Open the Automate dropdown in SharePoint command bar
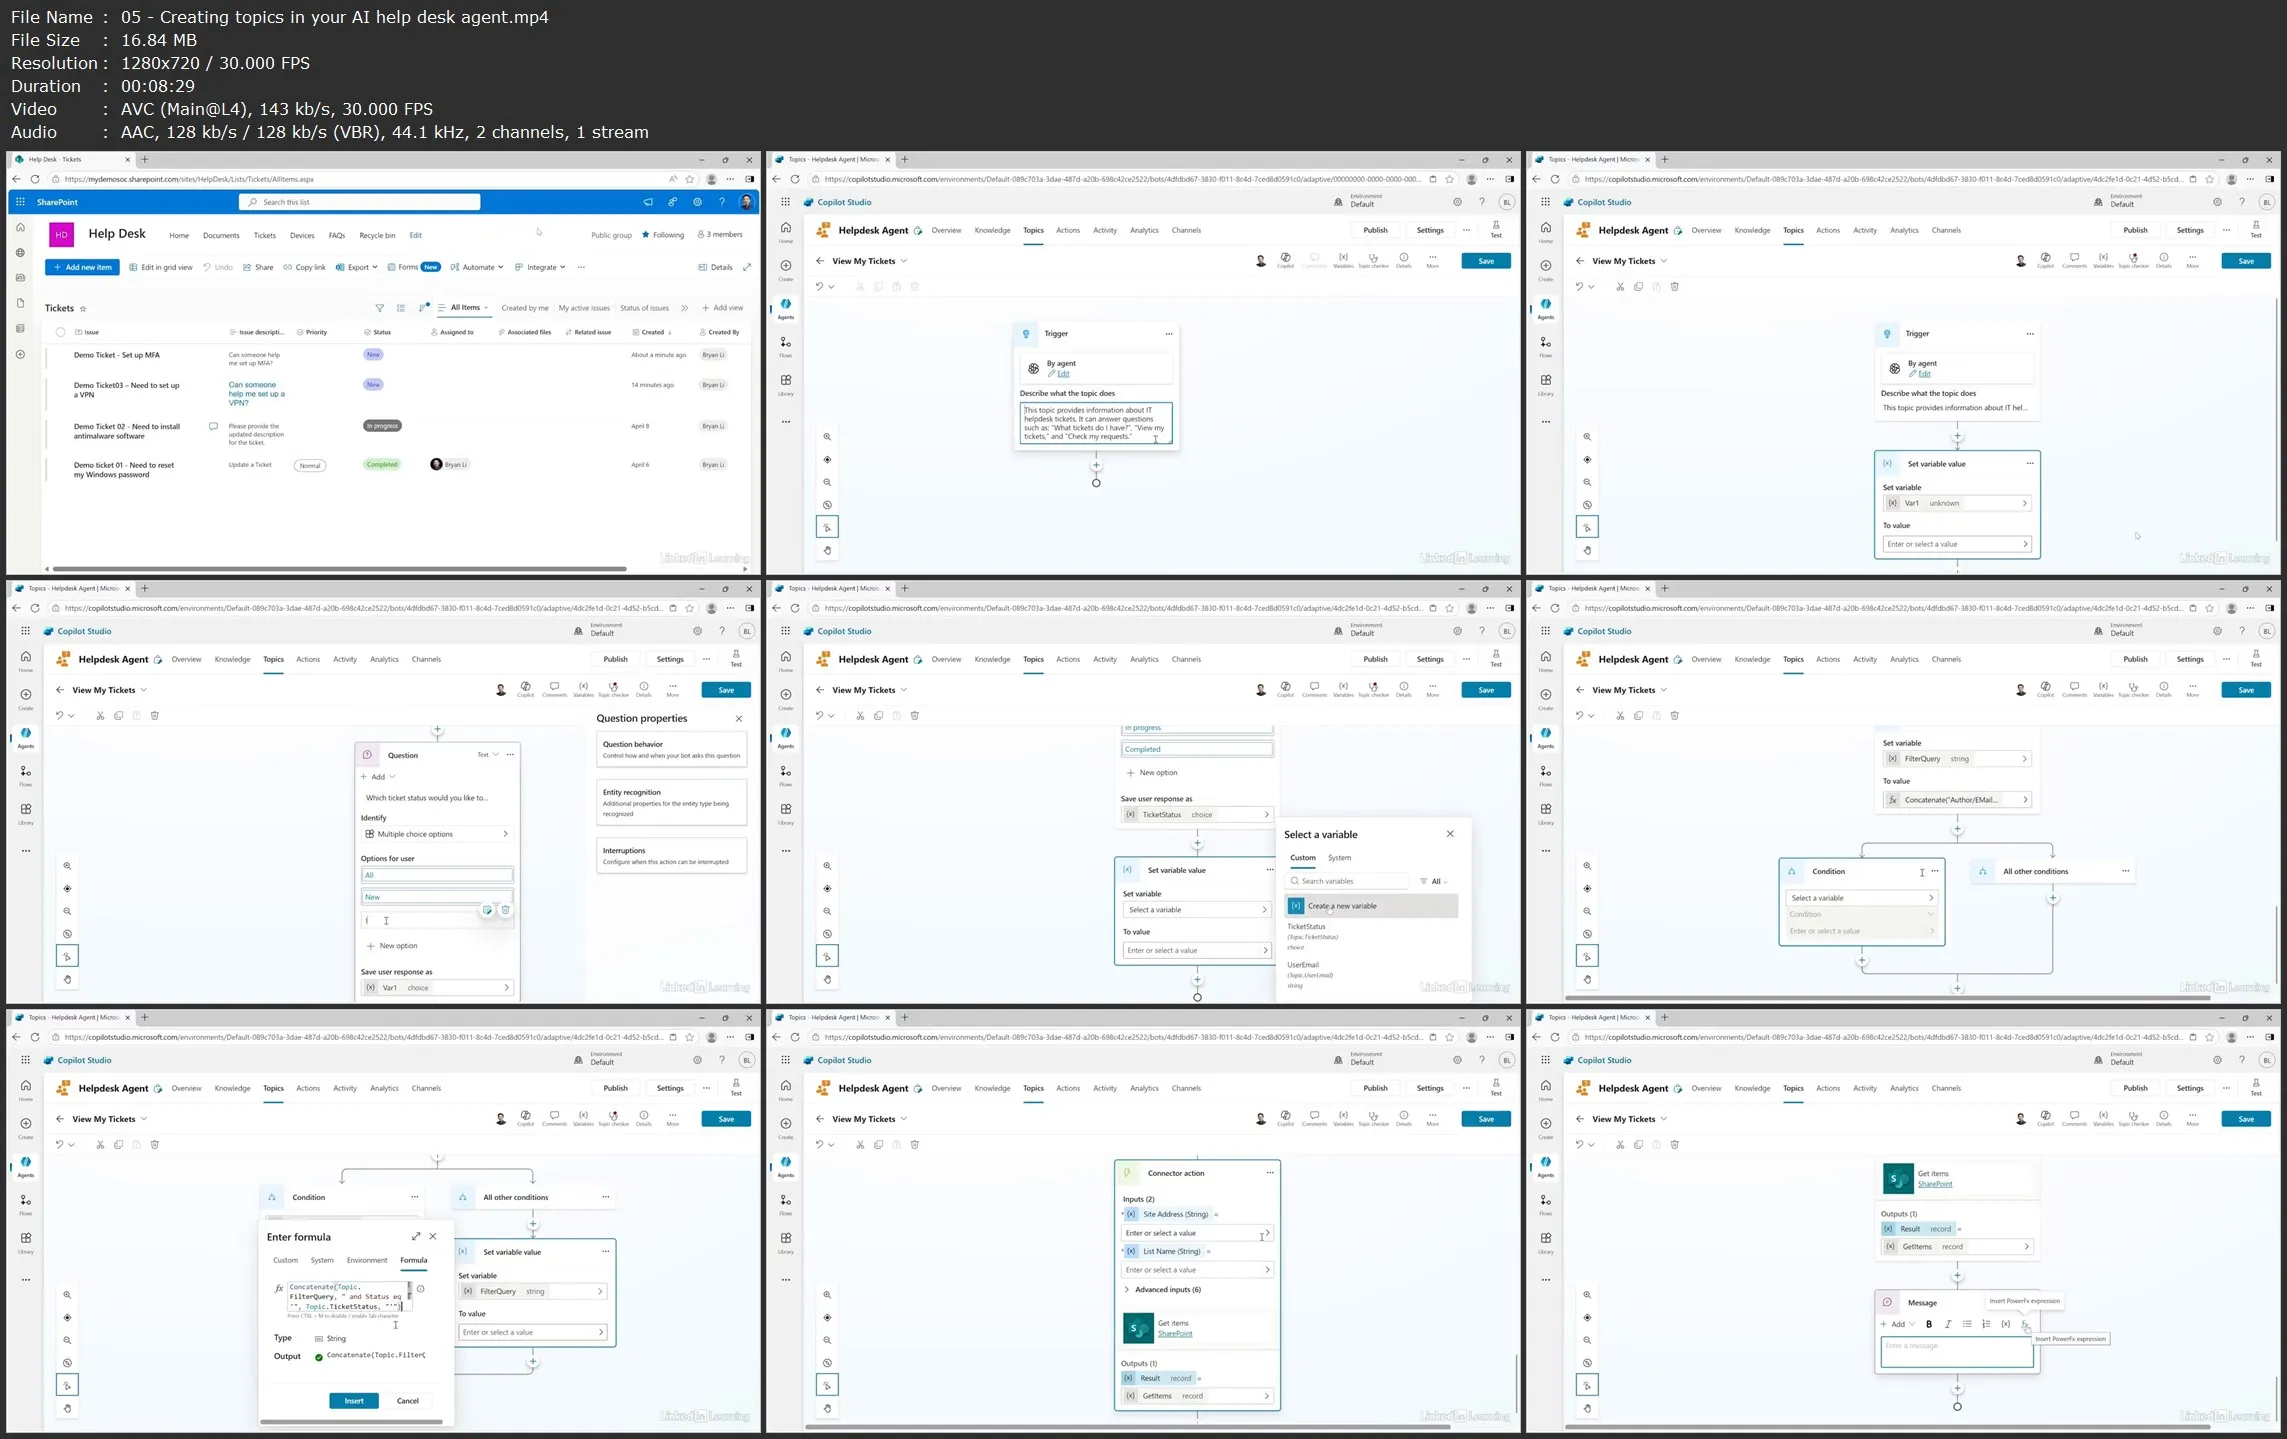Image resolution: width=2287 pixels, height=1439 pixels. [x=477, y=267]
